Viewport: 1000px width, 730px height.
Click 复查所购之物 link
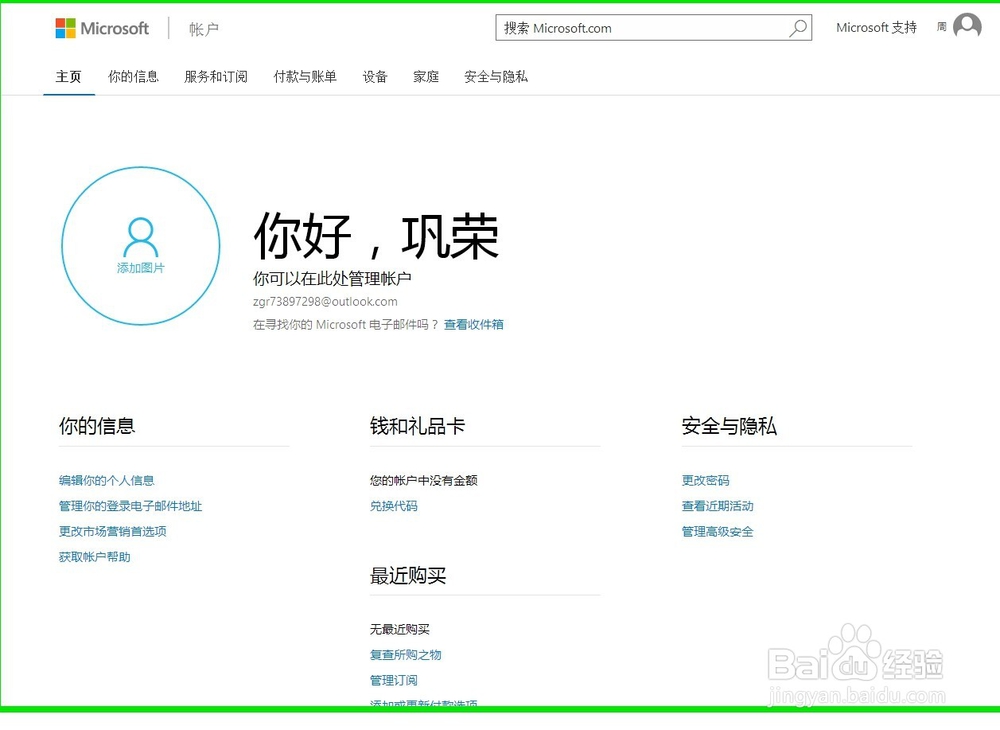click(x=406, y=655)
